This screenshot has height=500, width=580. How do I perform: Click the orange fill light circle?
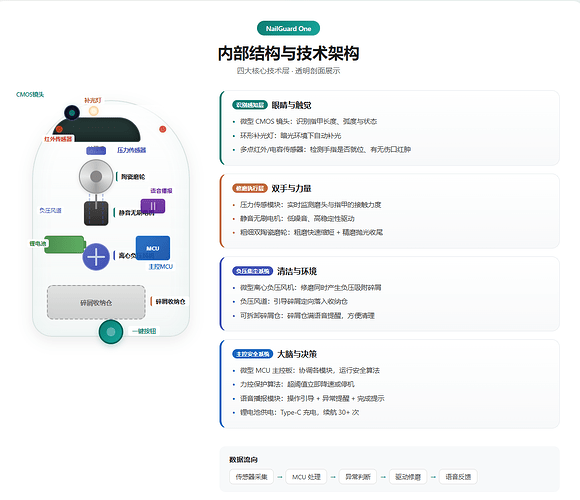point(94,111)
